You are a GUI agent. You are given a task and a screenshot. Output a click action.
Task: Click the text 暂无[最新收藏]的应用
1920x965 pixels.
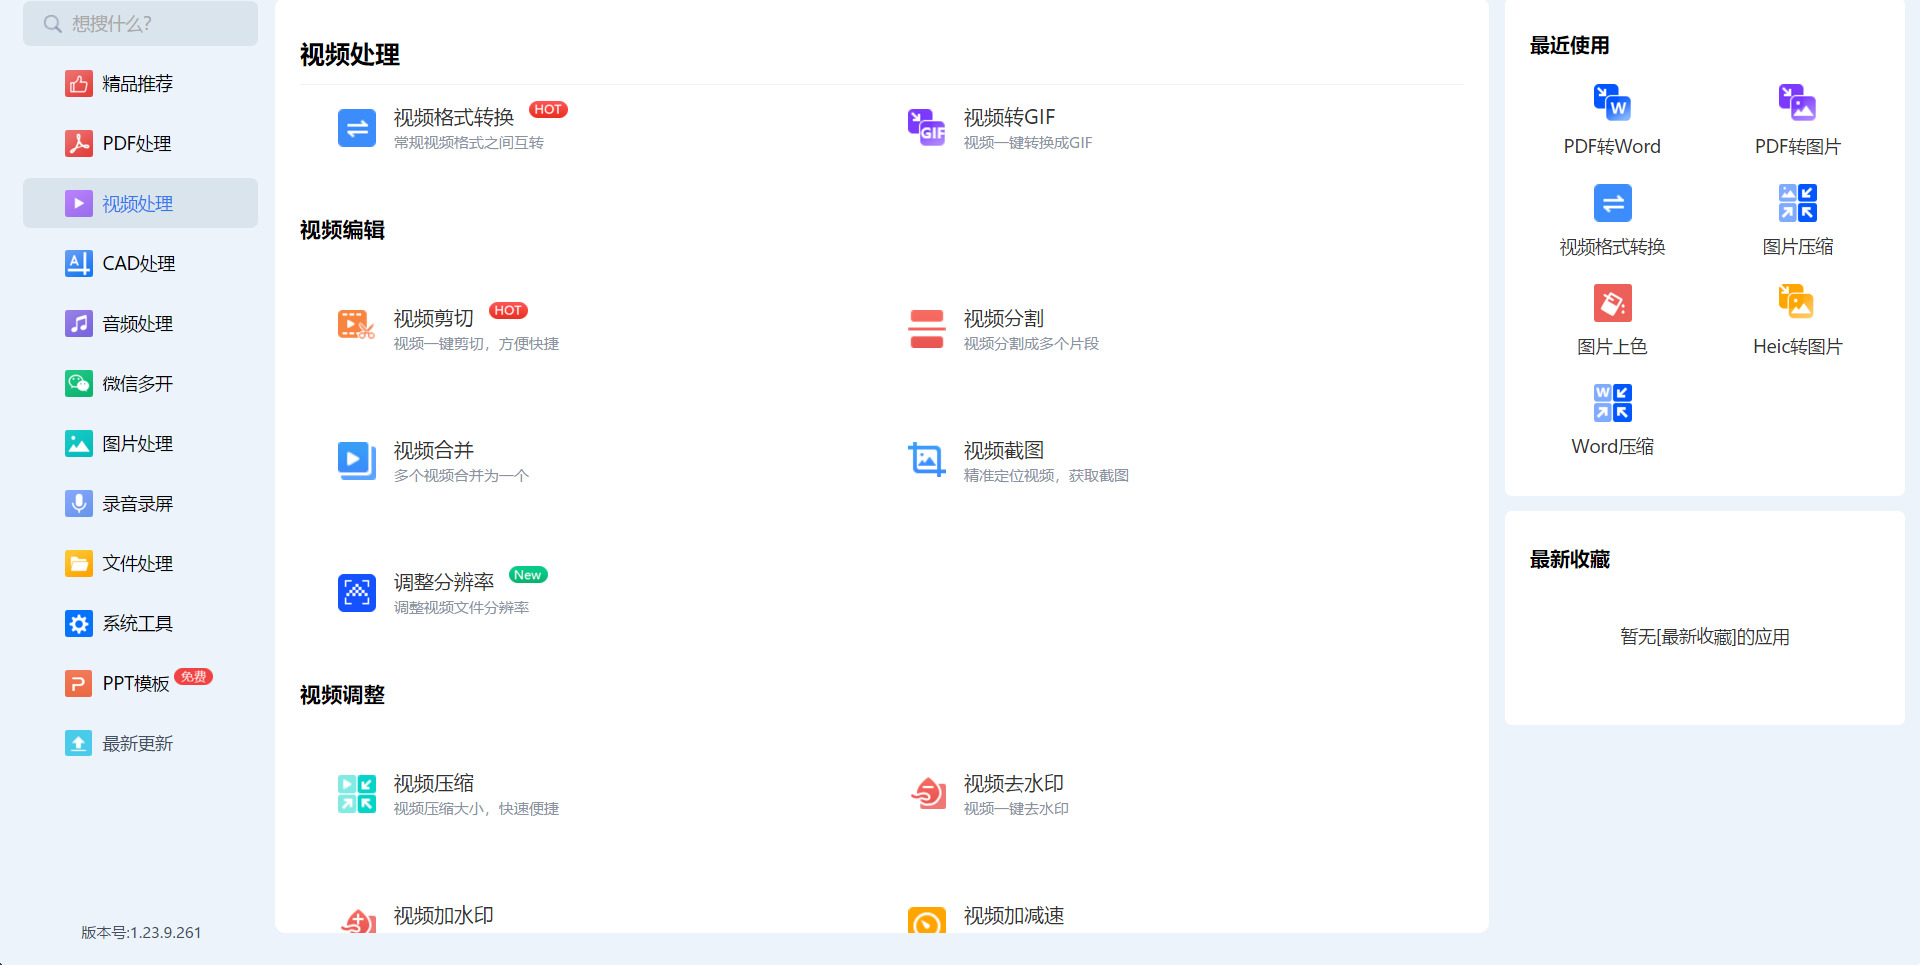coord(1705,637)
